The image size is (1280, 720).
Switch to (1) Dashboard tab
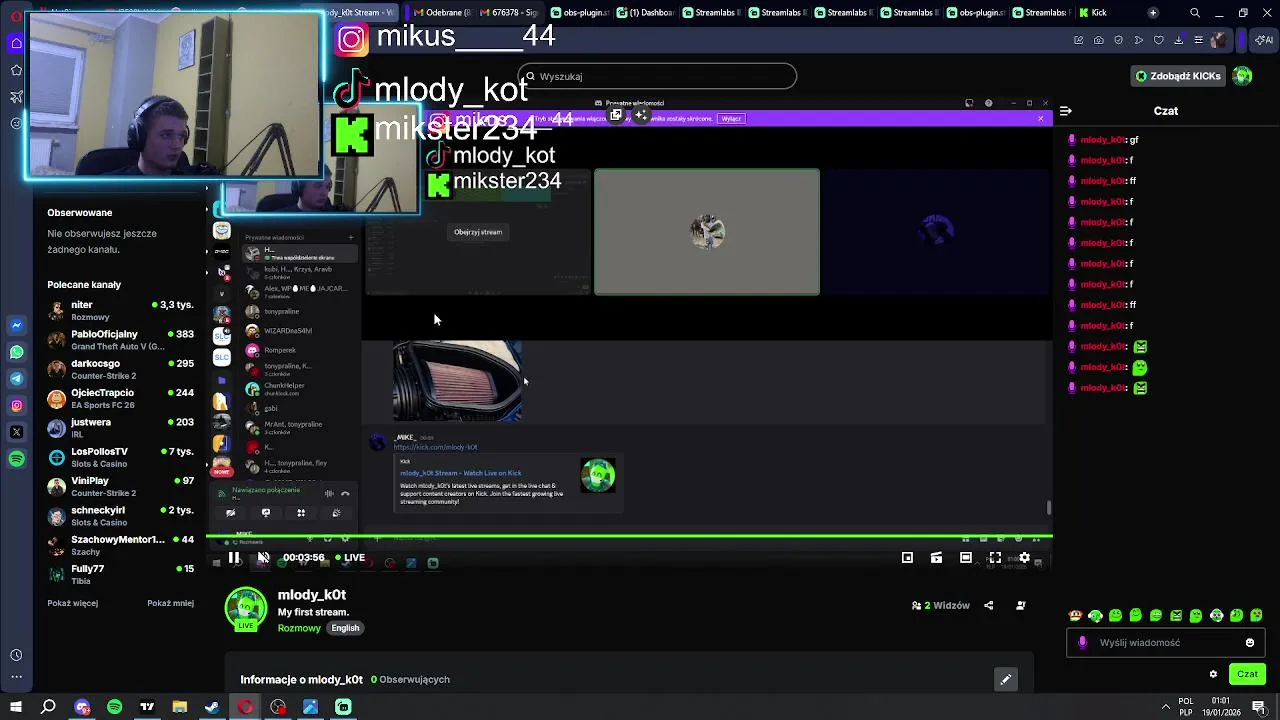tap(648, 13)
